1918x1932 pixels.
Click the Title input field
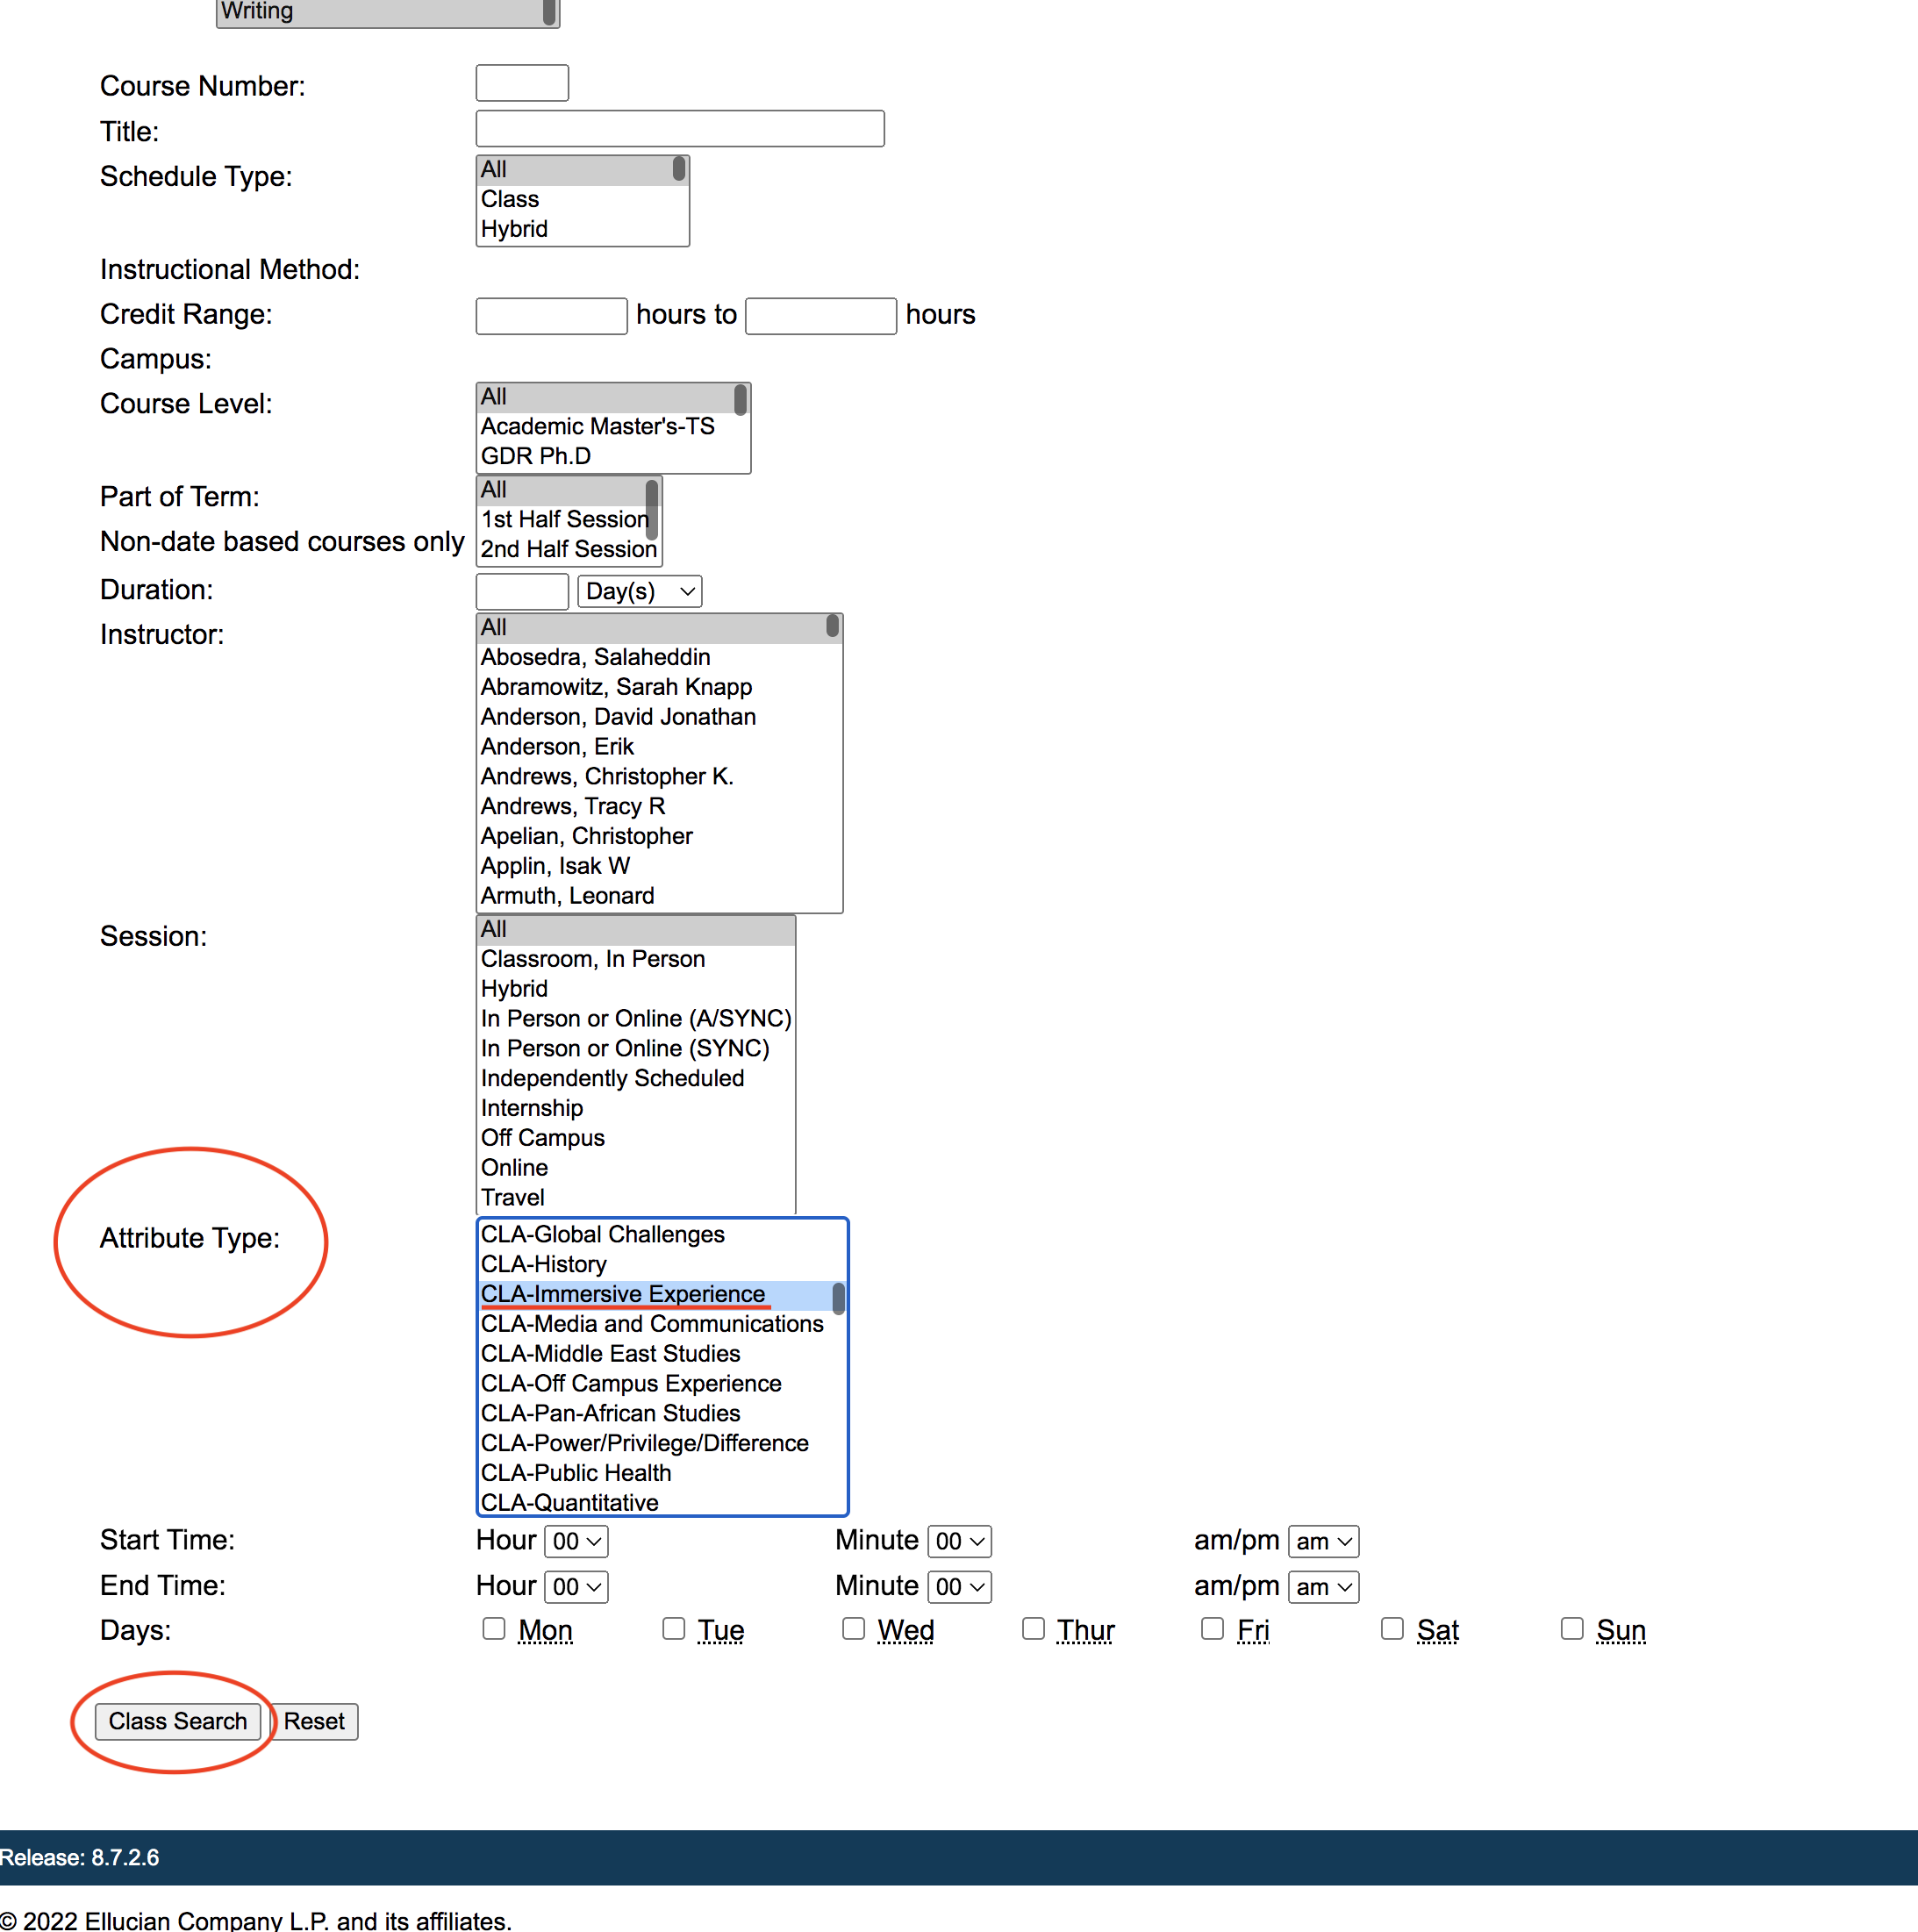[680, 128]
